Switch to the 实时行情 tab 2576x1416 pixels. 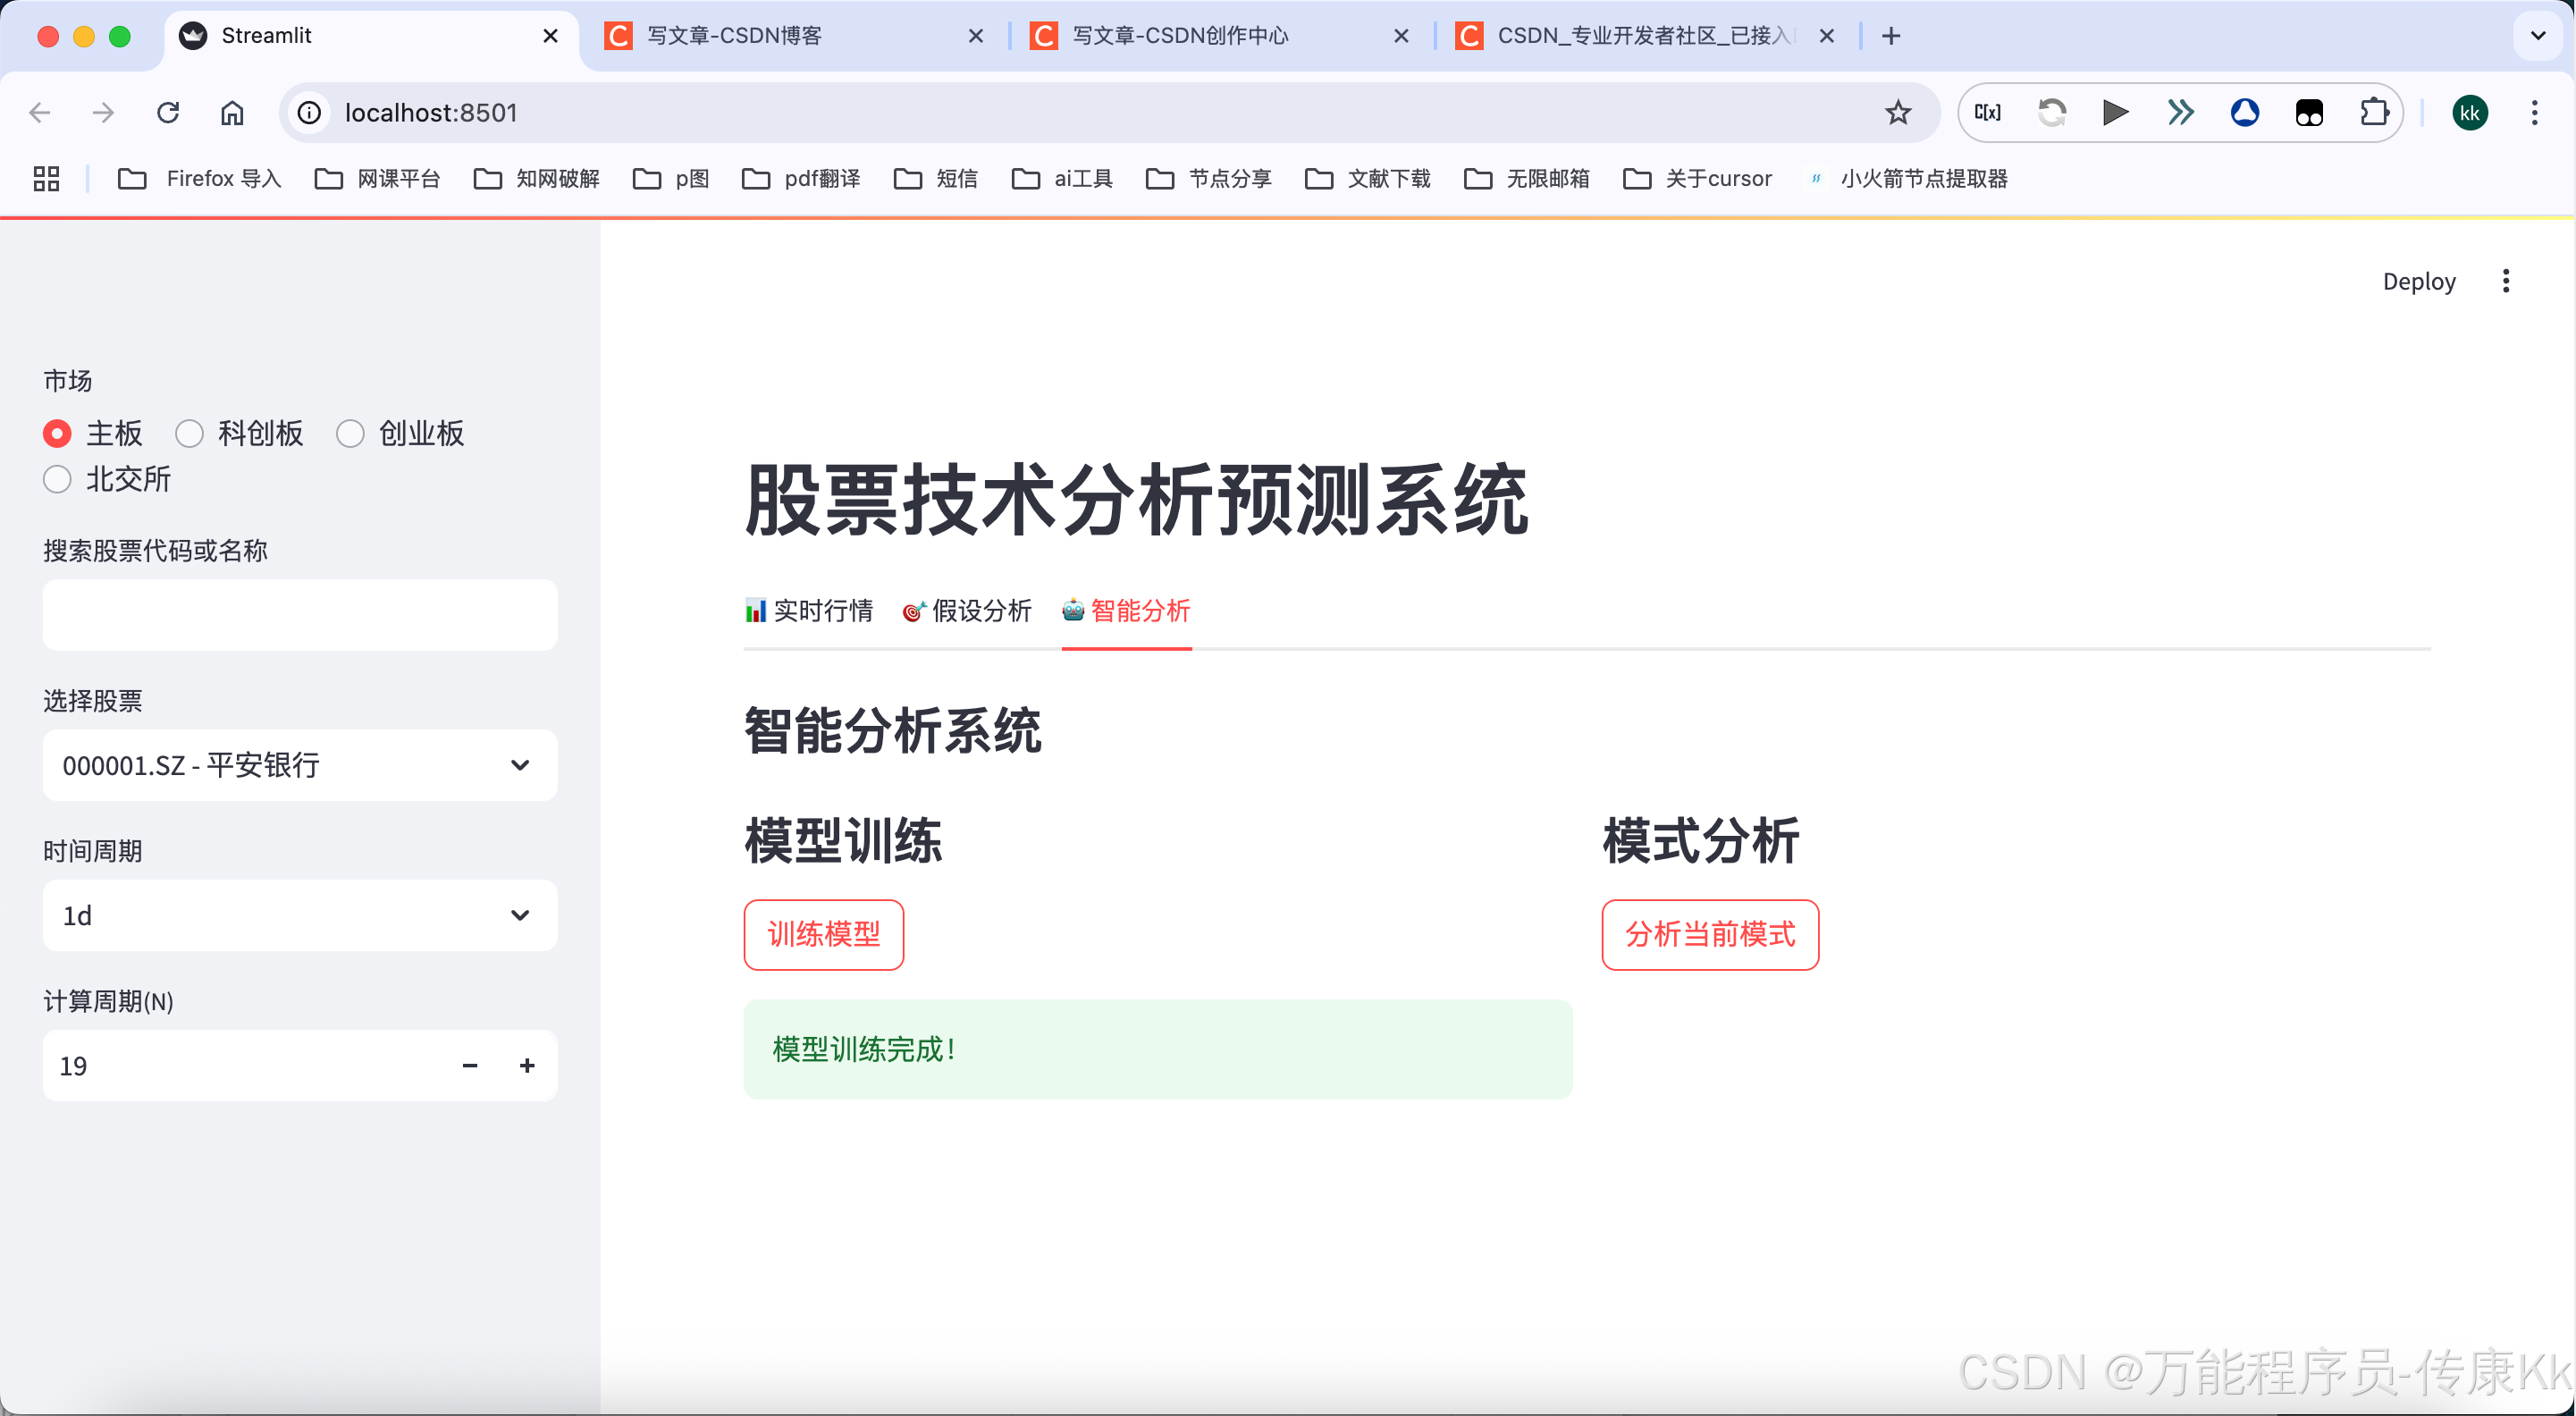(x=808, y=611)
